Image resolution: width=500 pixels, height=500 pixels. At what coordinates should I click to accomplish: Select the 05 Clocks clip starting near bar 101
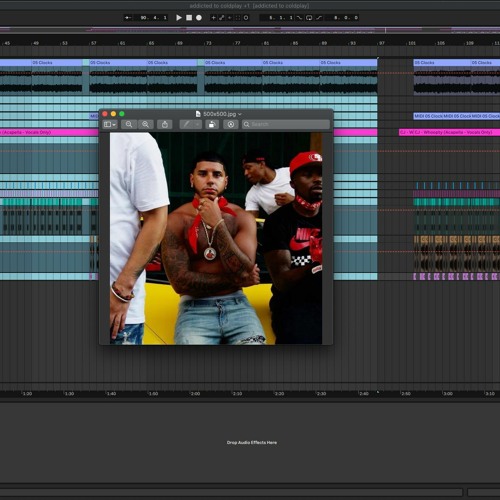[442, 62]
